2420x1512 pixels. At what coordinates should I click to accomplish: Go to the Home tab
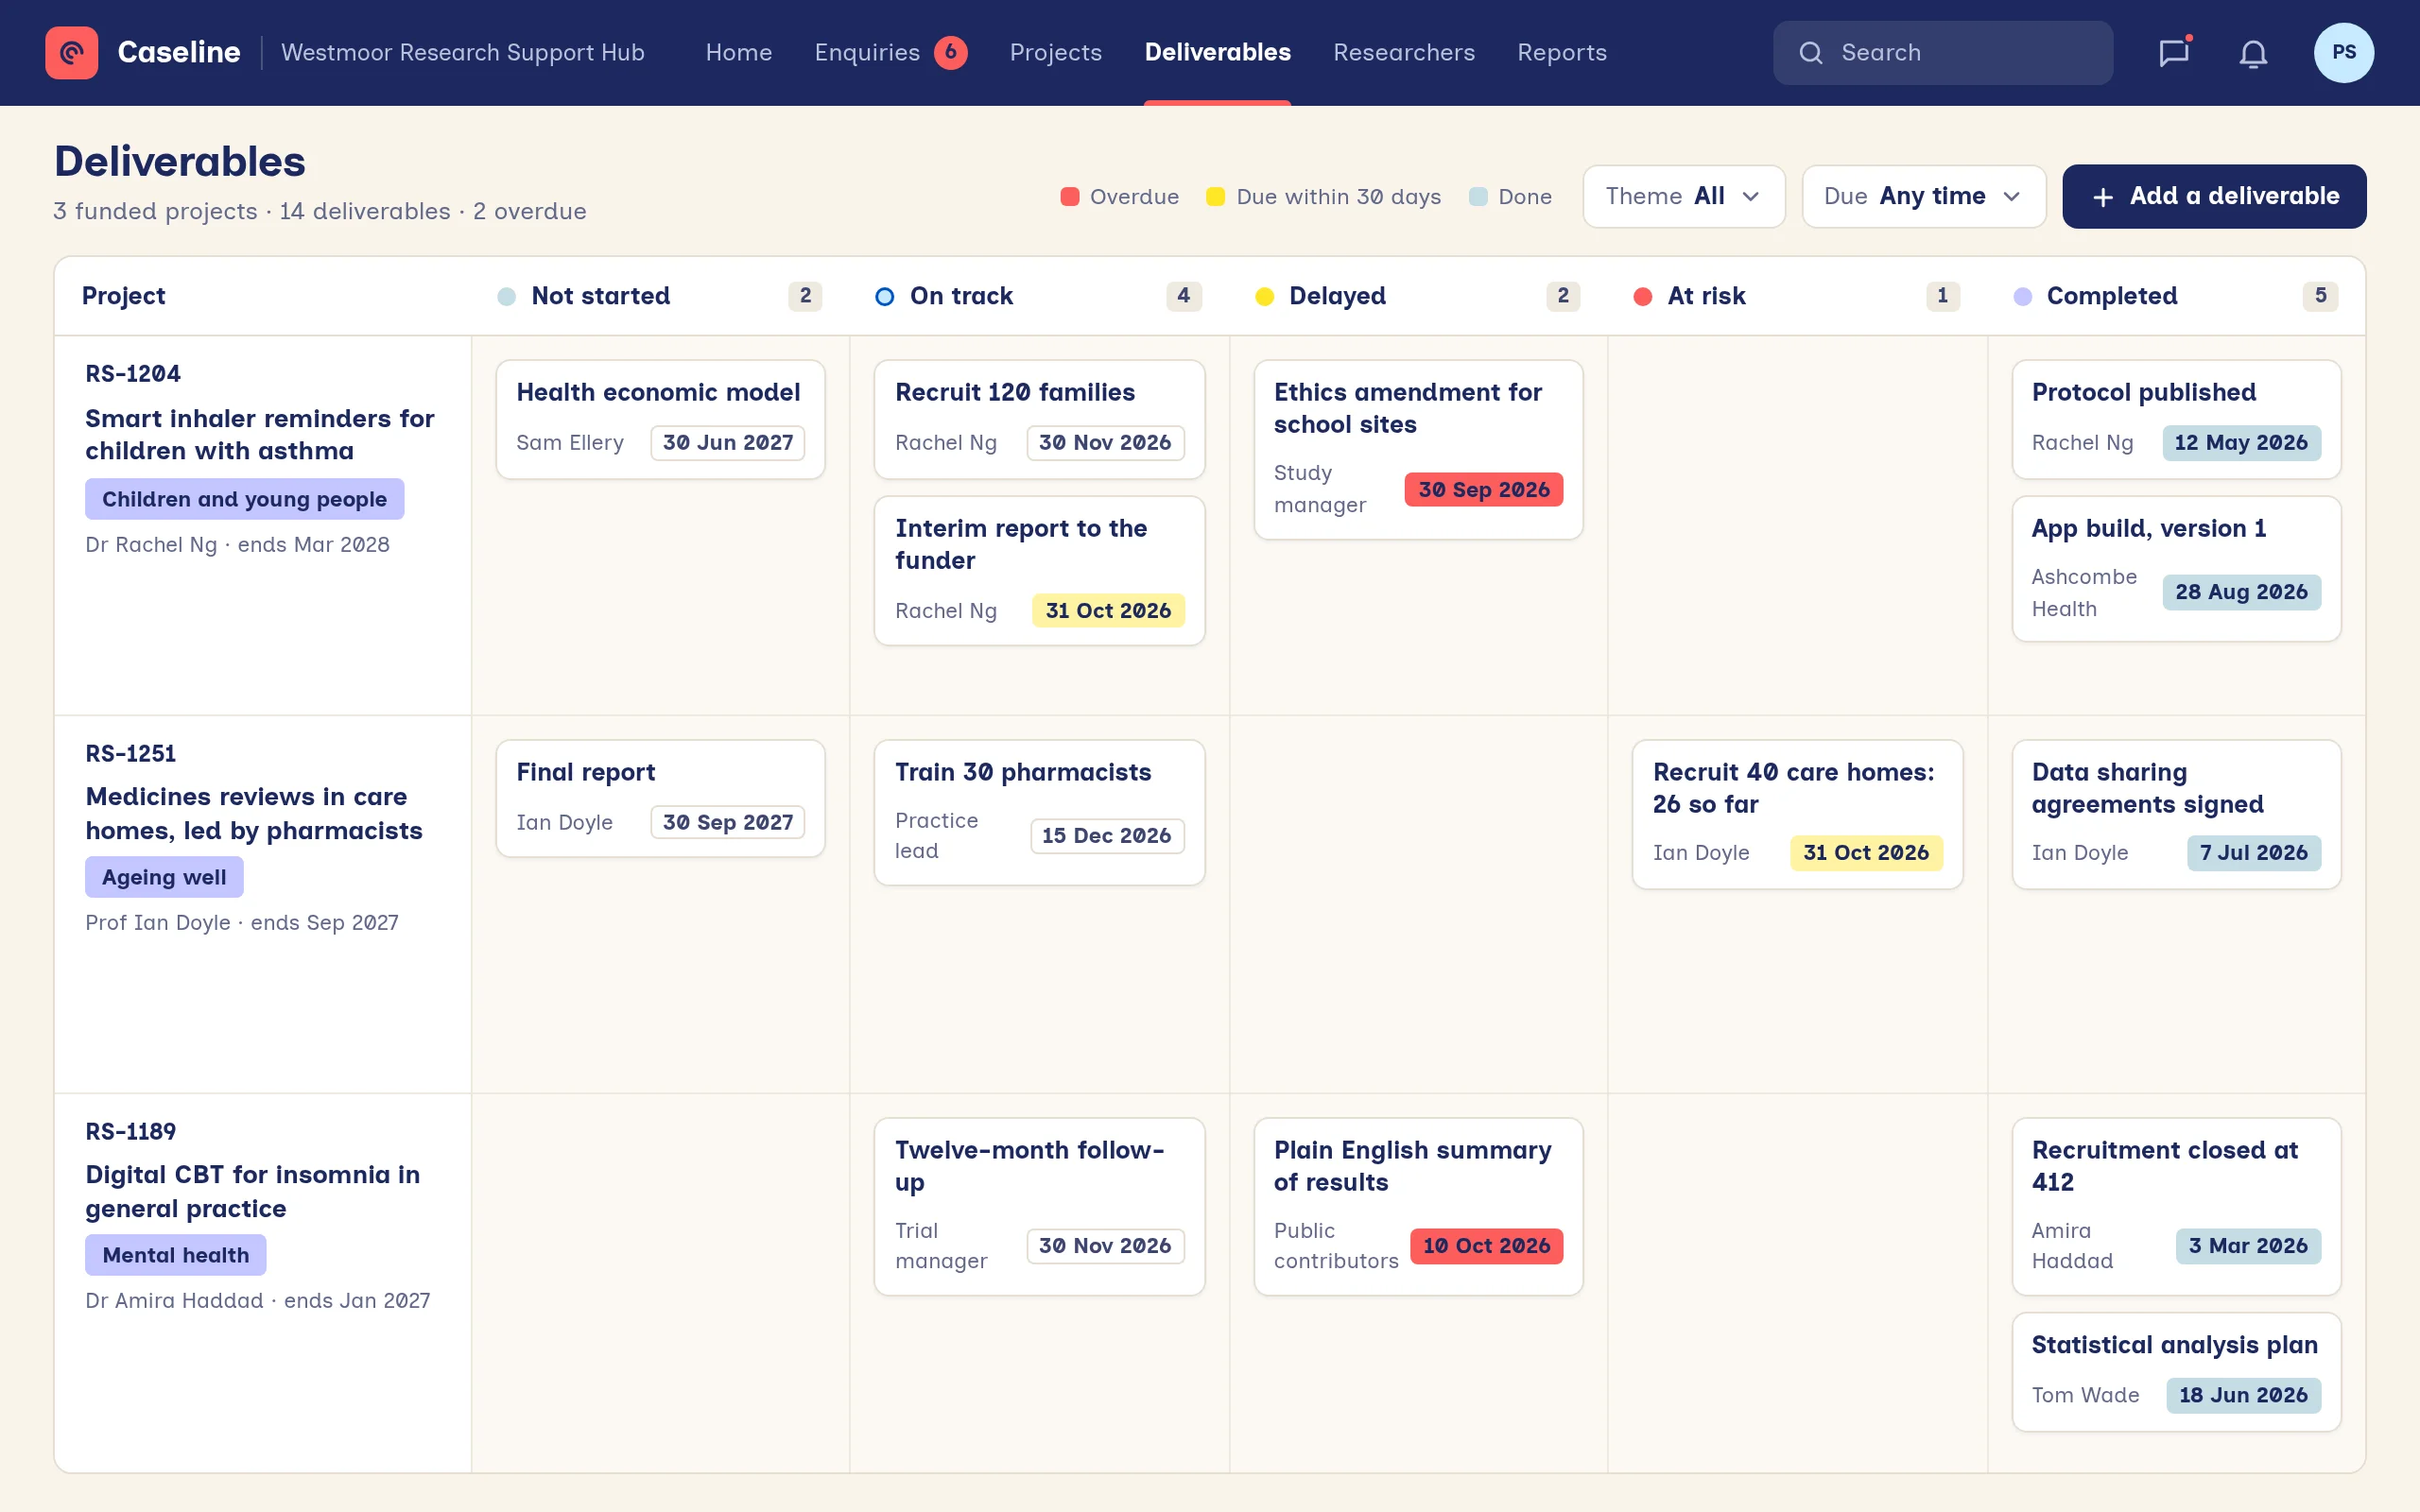738,52
